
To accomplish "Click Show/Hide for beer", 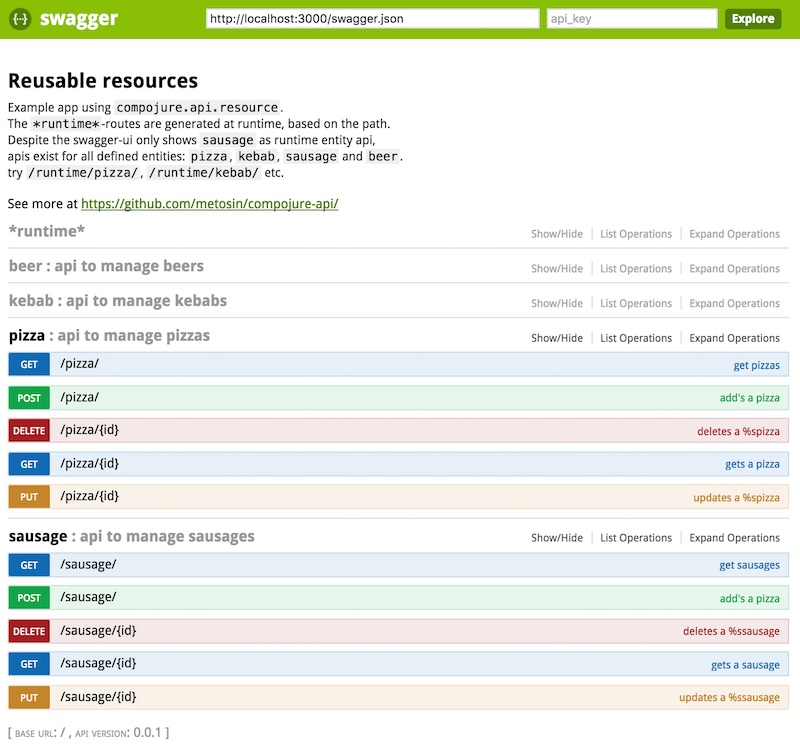I will click(557, 269).
